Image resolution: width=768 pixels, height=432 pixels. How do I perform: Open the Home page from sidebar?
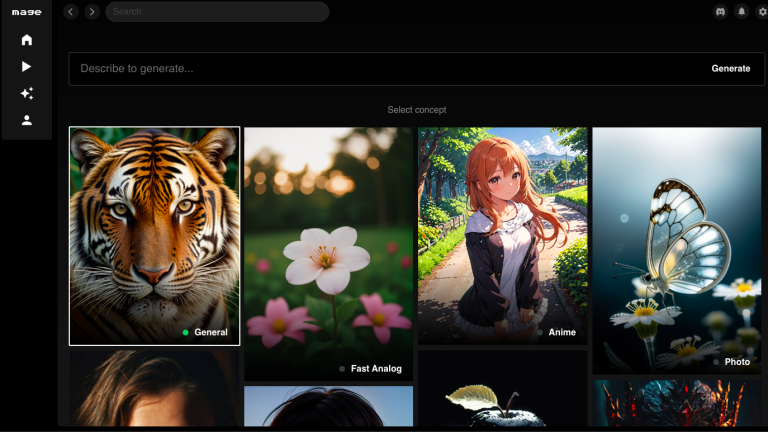[x=27, y=40]
